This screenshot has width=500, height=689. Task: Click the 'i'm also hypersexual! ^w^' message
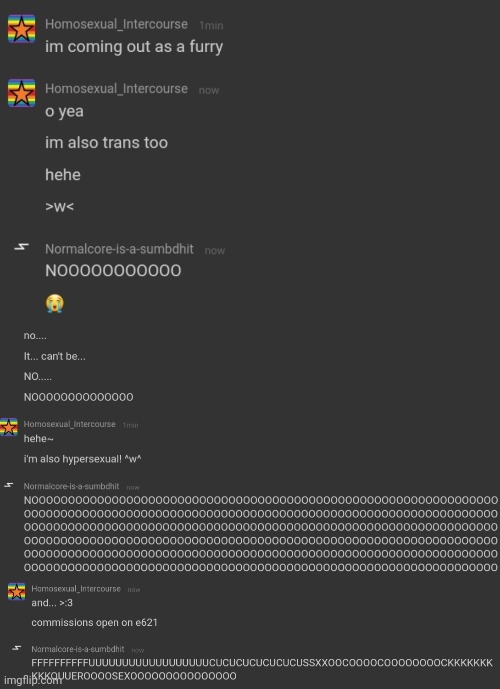click(x=83, y=459)
